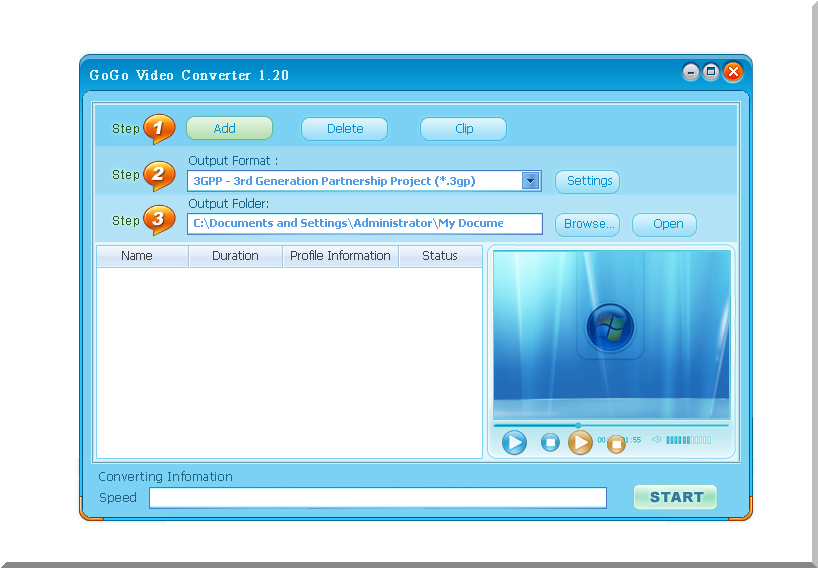Click the video preview thumbnail
The width and height of the screenshot is (818, 568).
[611, 334]
